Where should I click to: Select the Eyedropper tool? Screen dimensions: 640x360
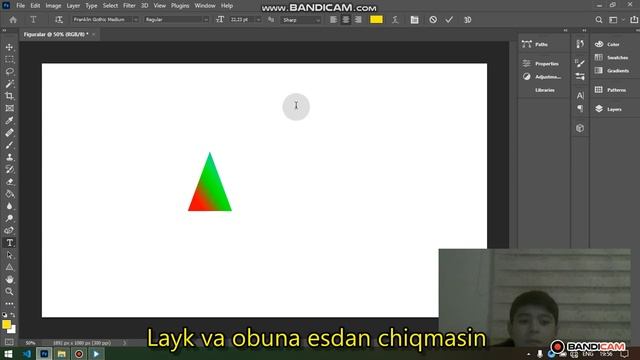9,121
